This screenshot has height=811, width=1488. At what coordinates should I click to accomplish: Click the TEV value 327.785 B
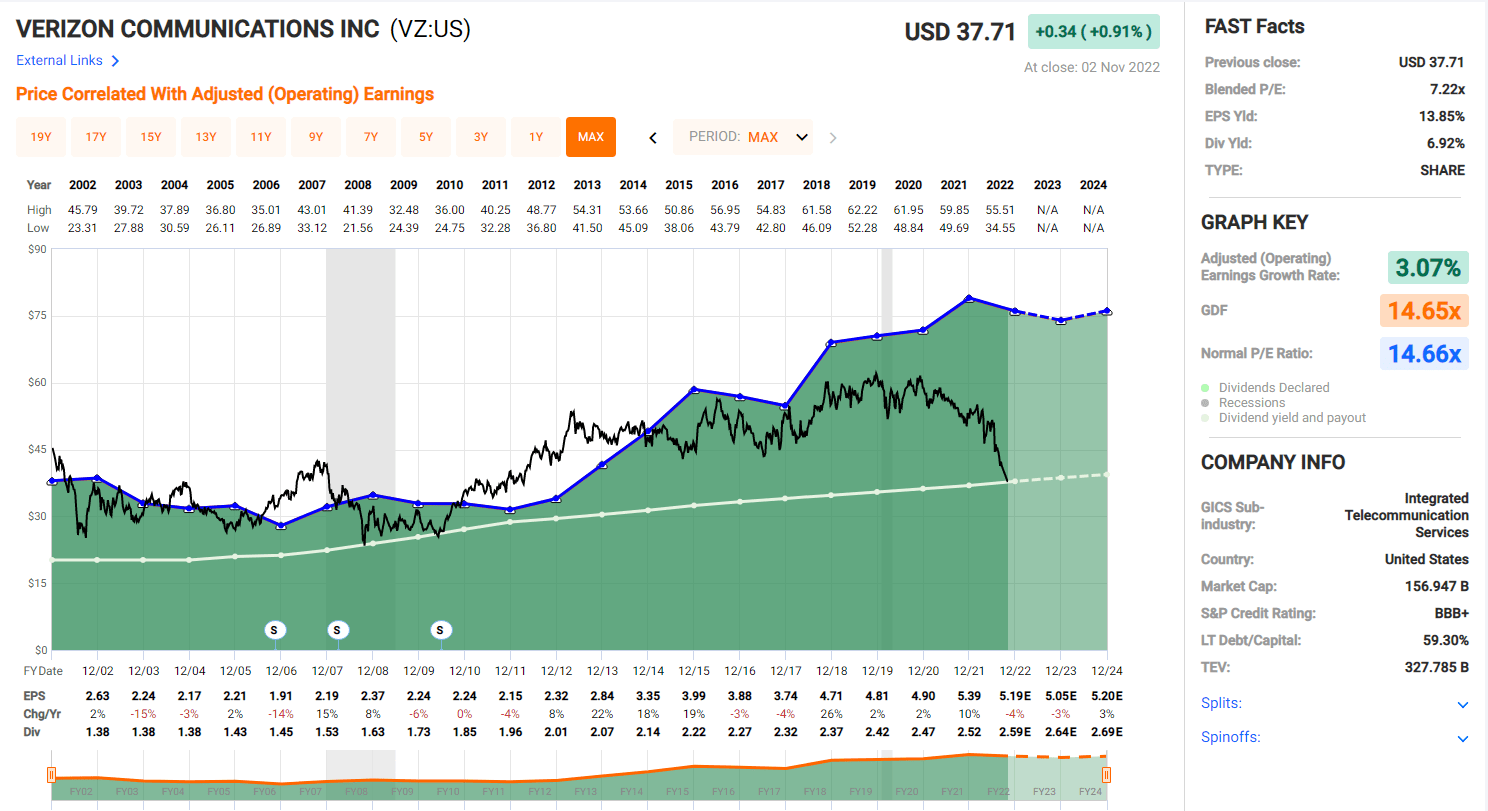tap(1437, 667)
